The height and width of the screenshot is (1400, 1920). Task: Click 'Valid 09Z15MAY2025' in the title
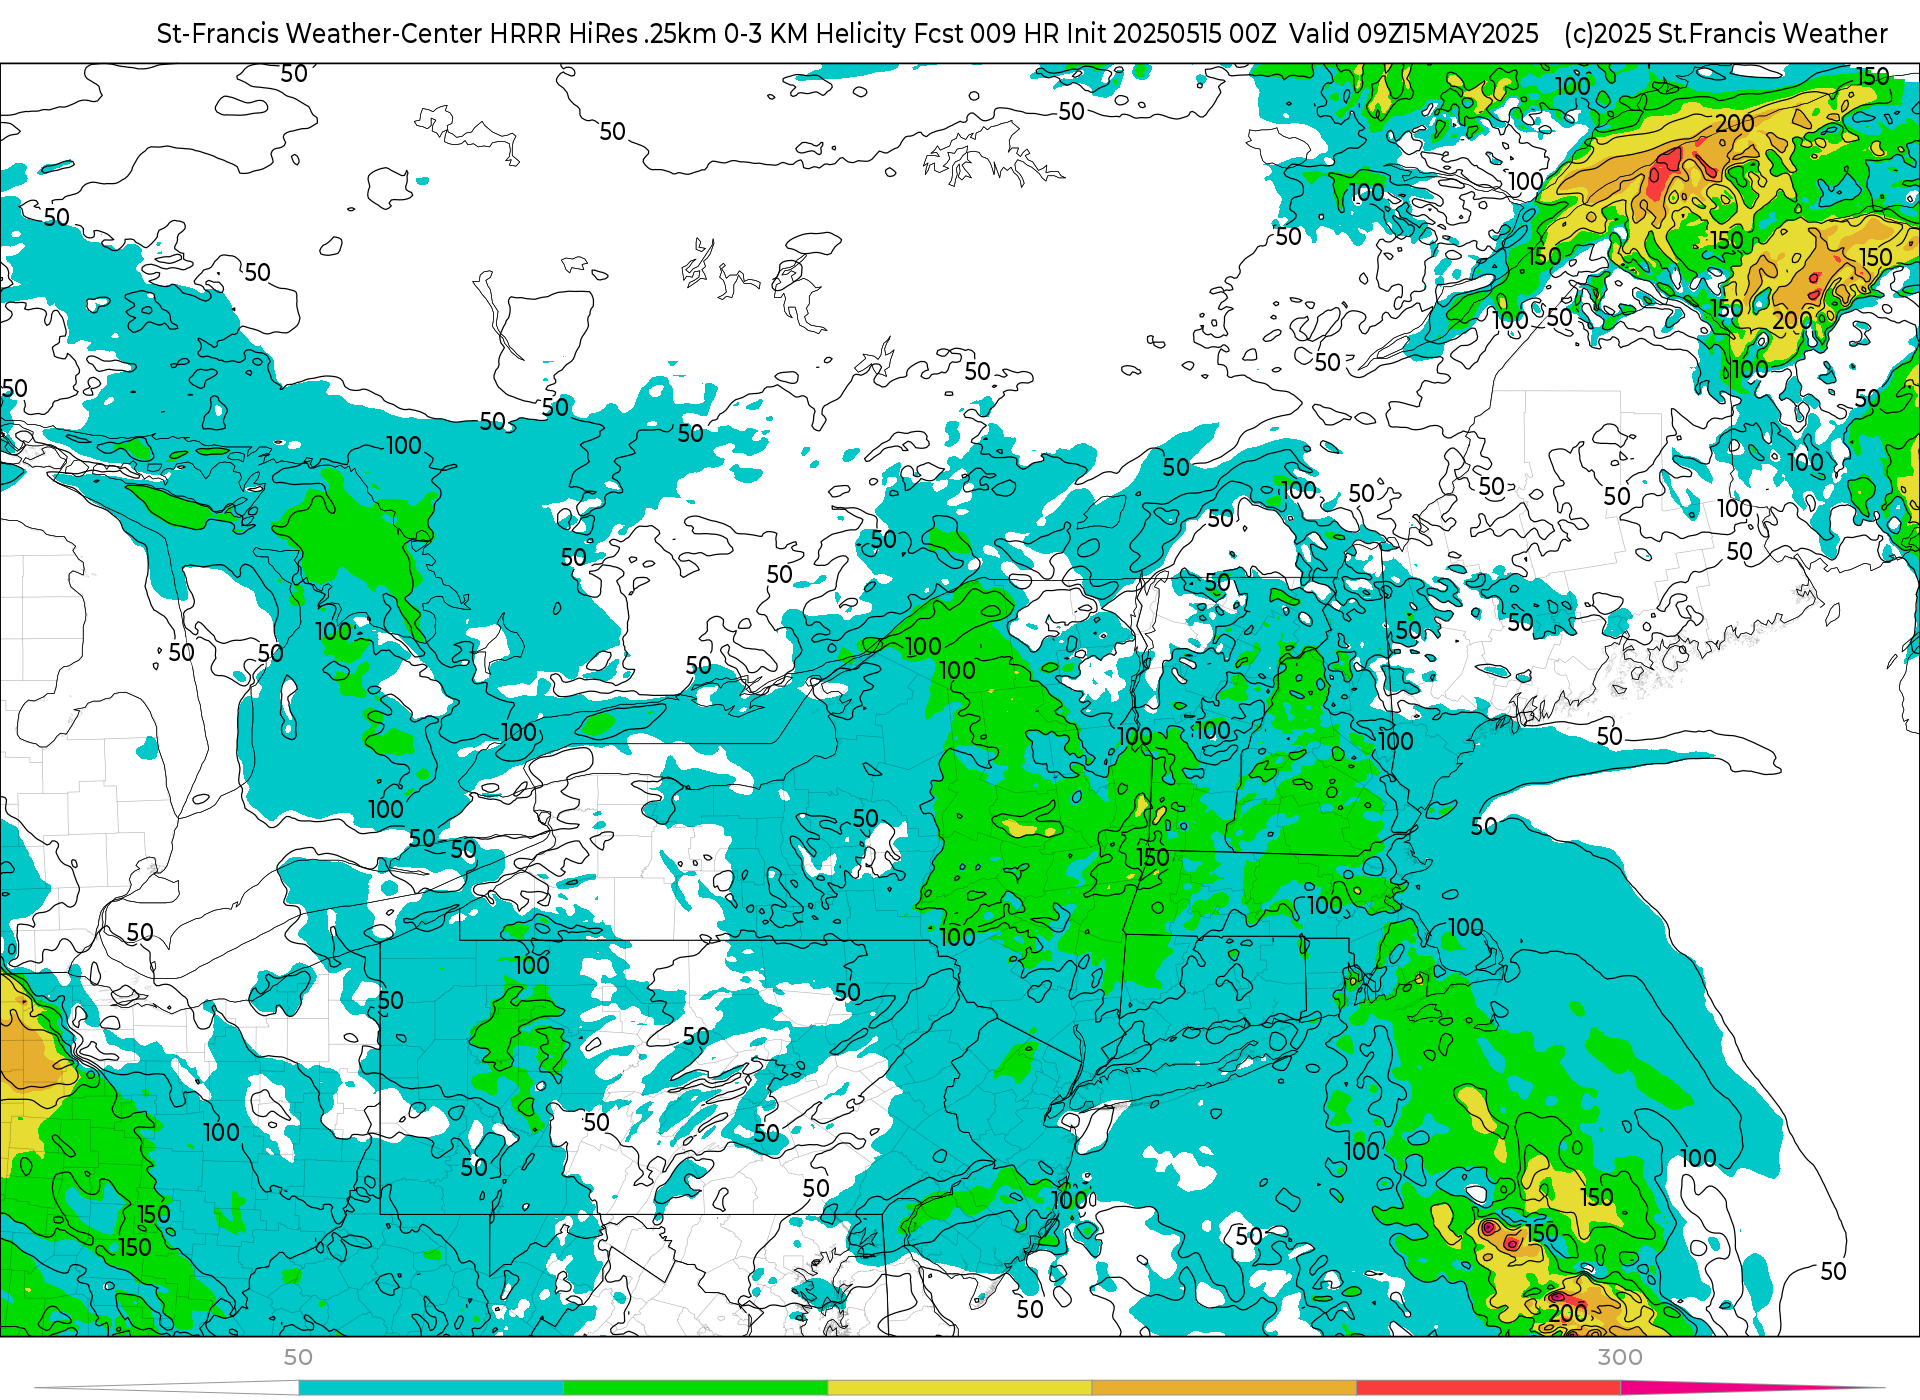coord(1414,34)
